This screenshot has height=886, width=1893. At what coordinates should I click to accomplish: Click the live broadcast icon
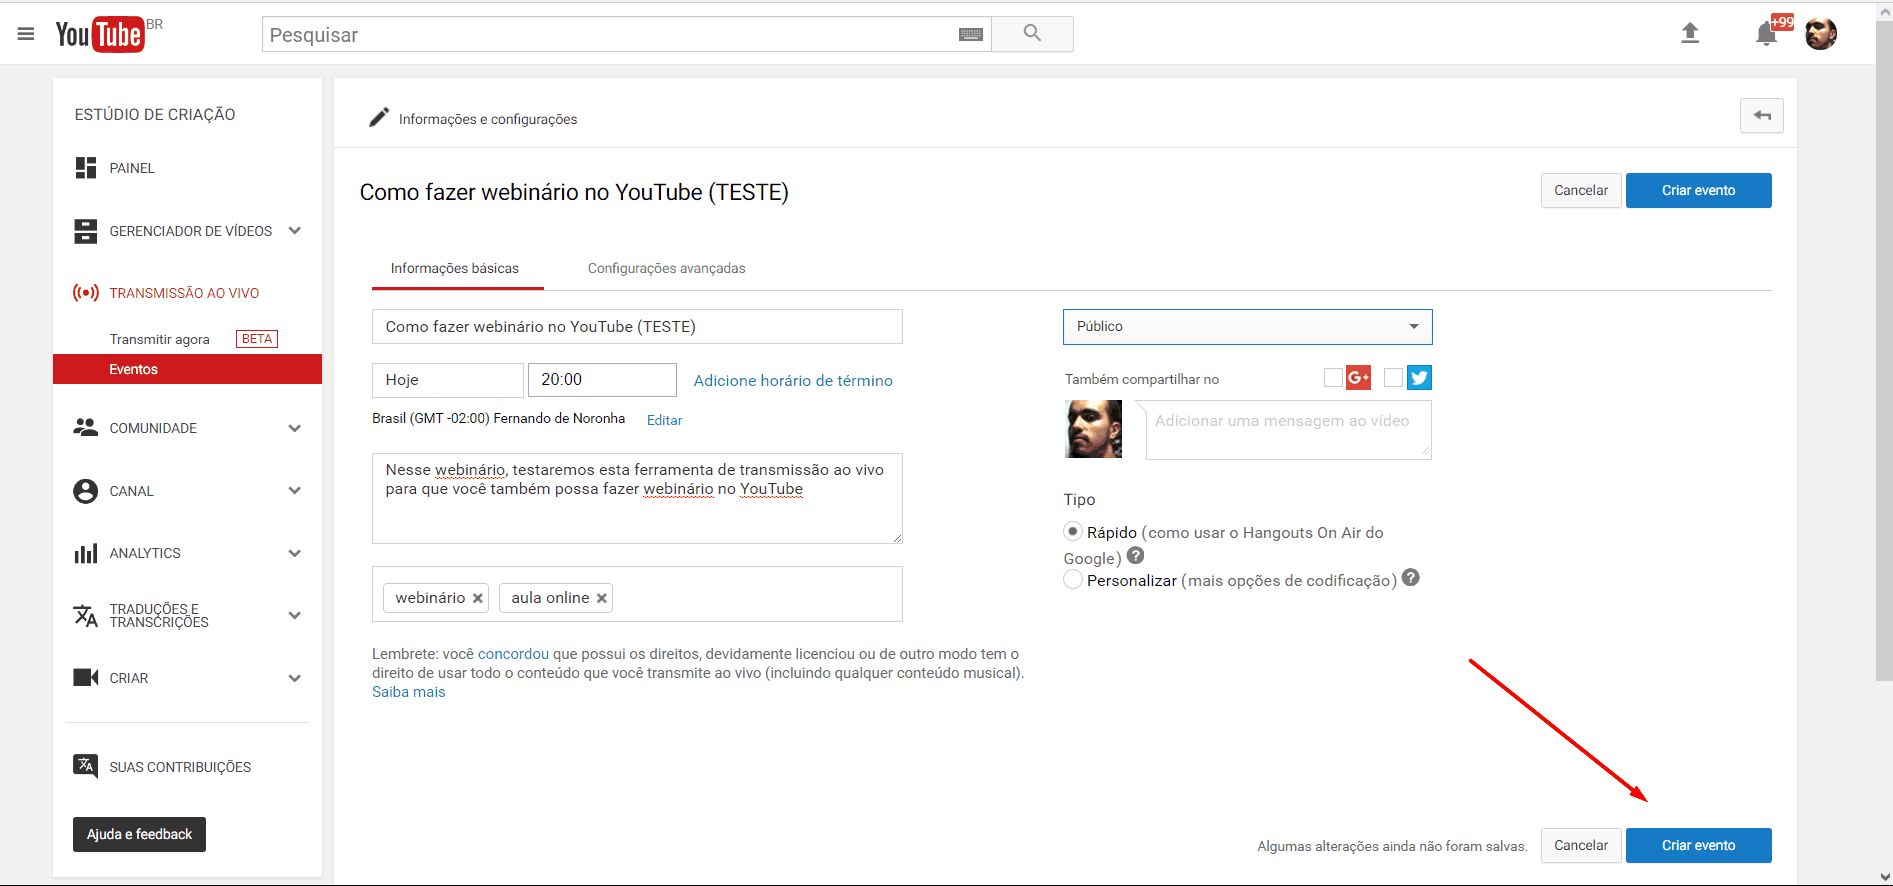(86, 293)
